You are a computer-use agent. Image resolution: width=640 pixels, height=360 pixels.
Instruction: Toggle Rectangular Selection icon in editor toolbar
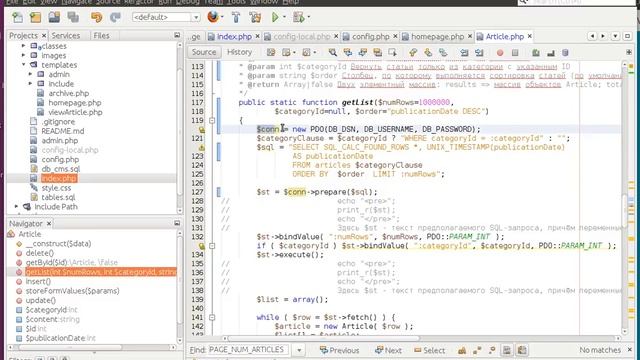pos(393,52)
